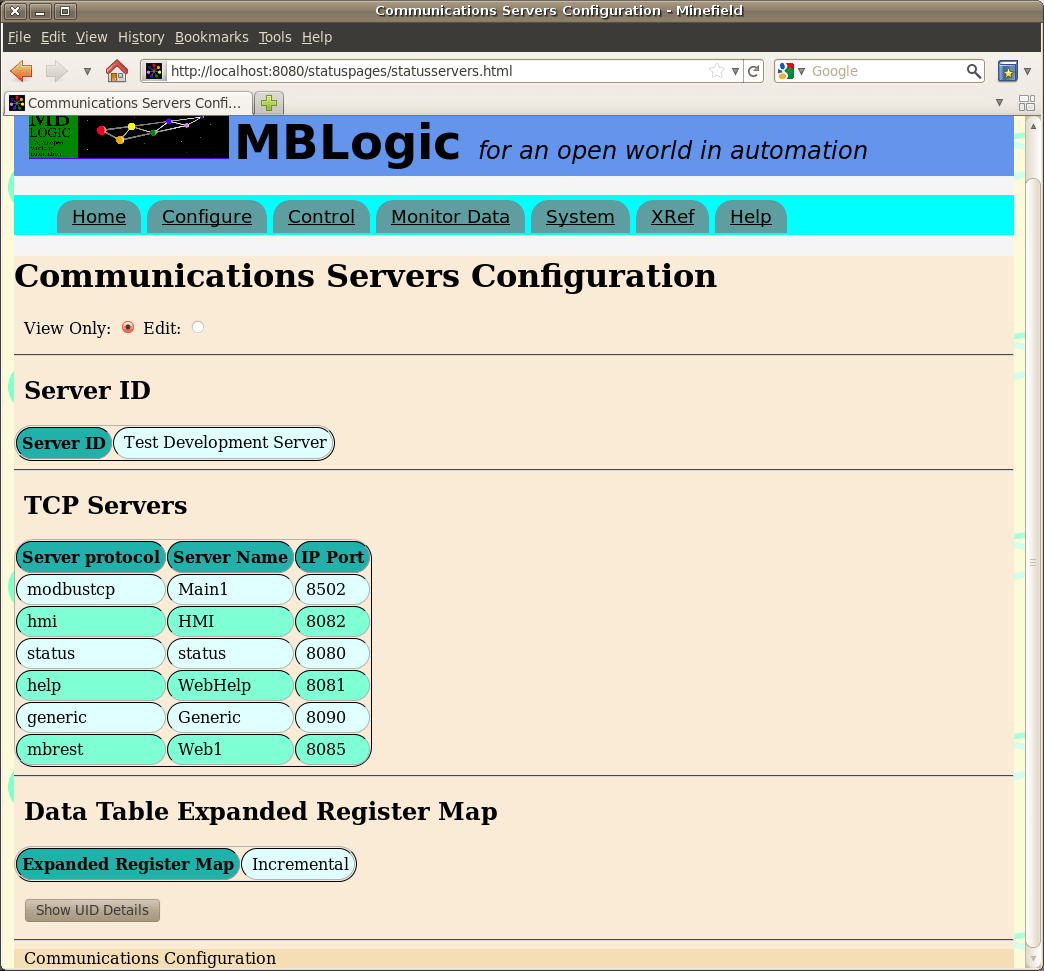Click the Expanded Register Map label cell
Screen dimensions: 1044x971
tap(128, 864)
